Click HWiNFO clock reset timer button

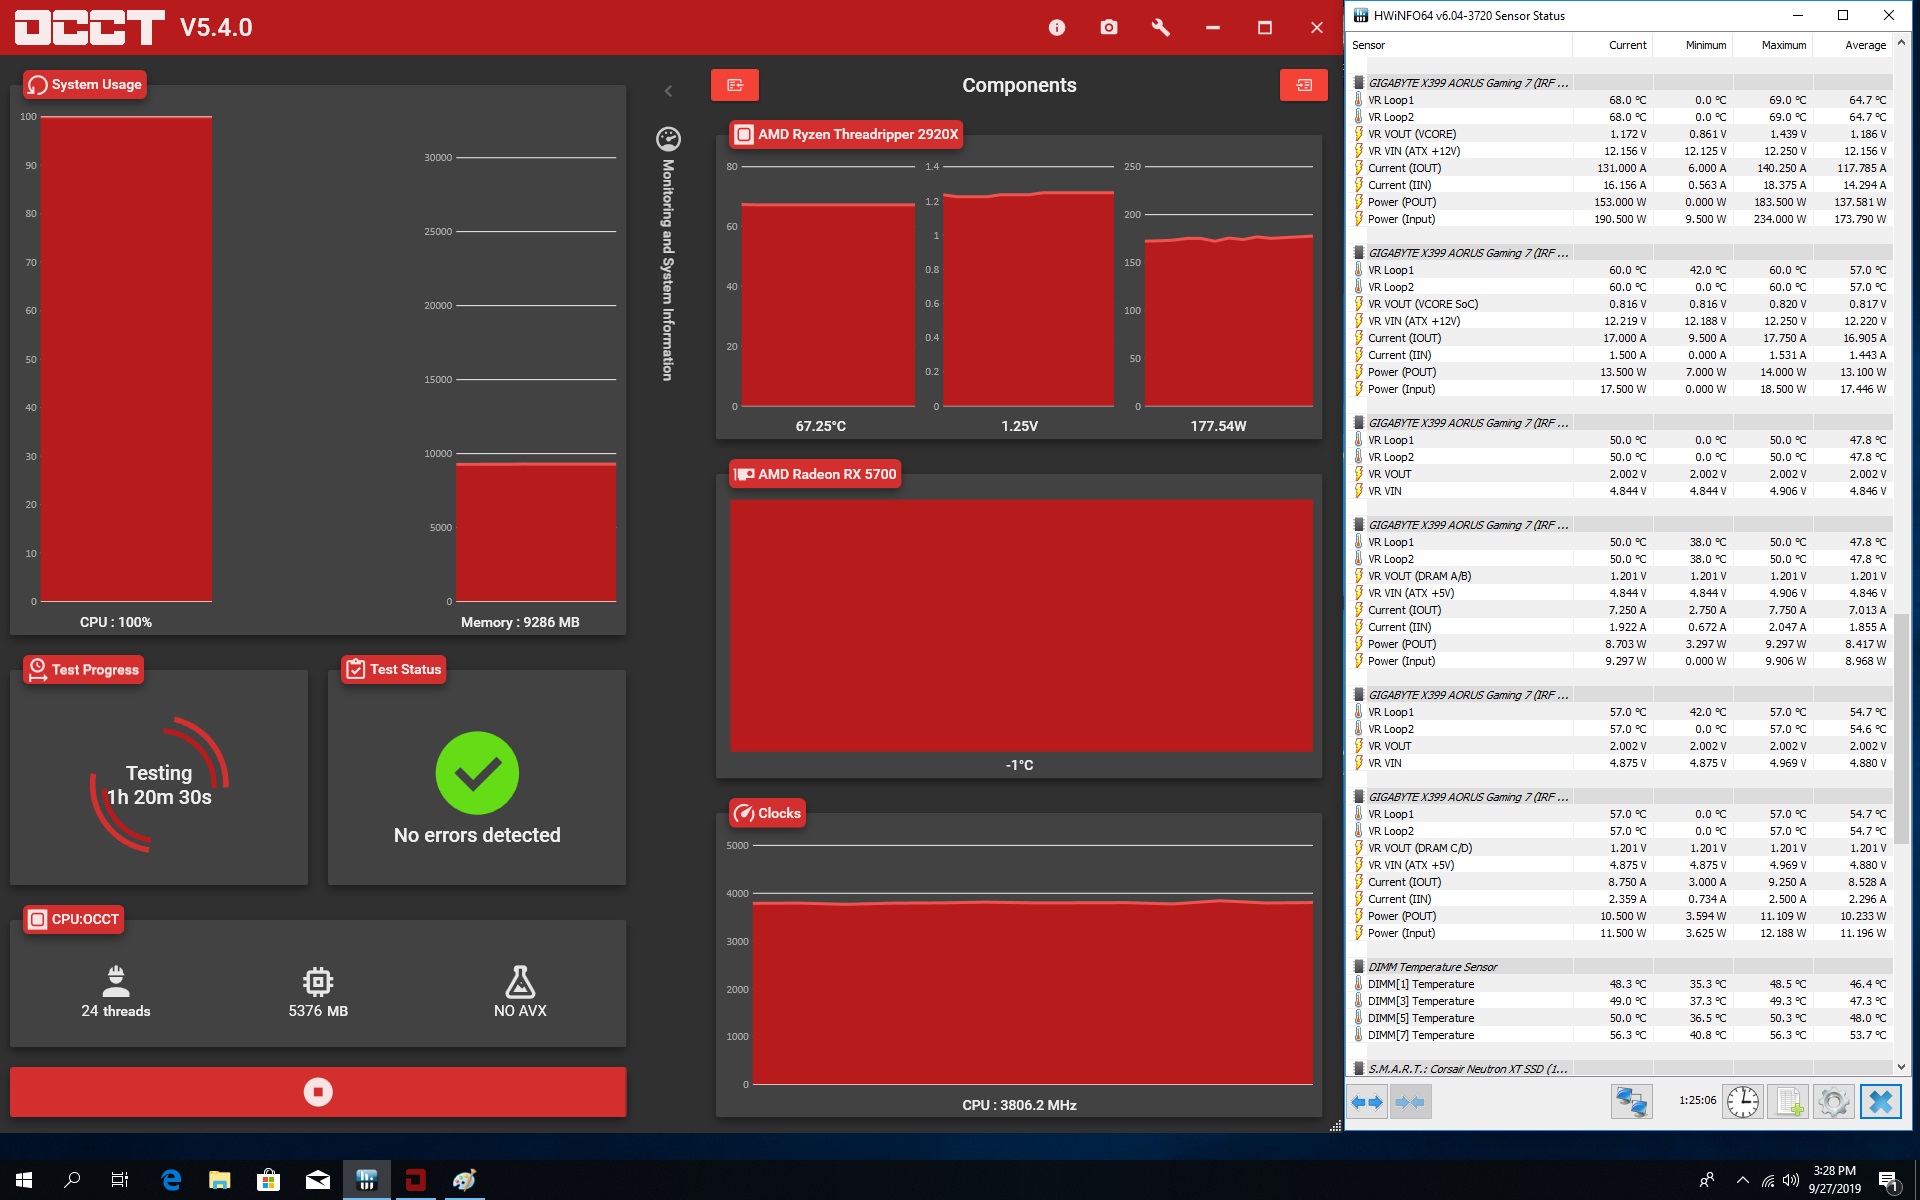tap(1743, 1102)
